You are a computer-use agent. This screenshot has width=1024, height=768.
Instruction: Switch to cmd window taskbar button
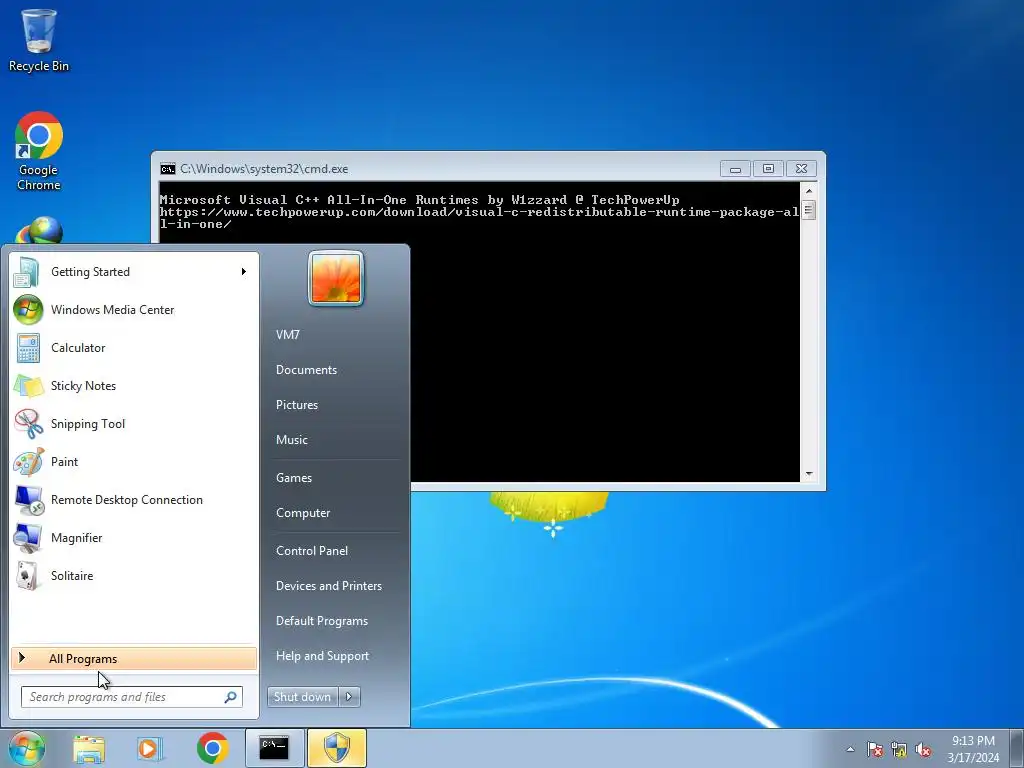pos(274,748)
